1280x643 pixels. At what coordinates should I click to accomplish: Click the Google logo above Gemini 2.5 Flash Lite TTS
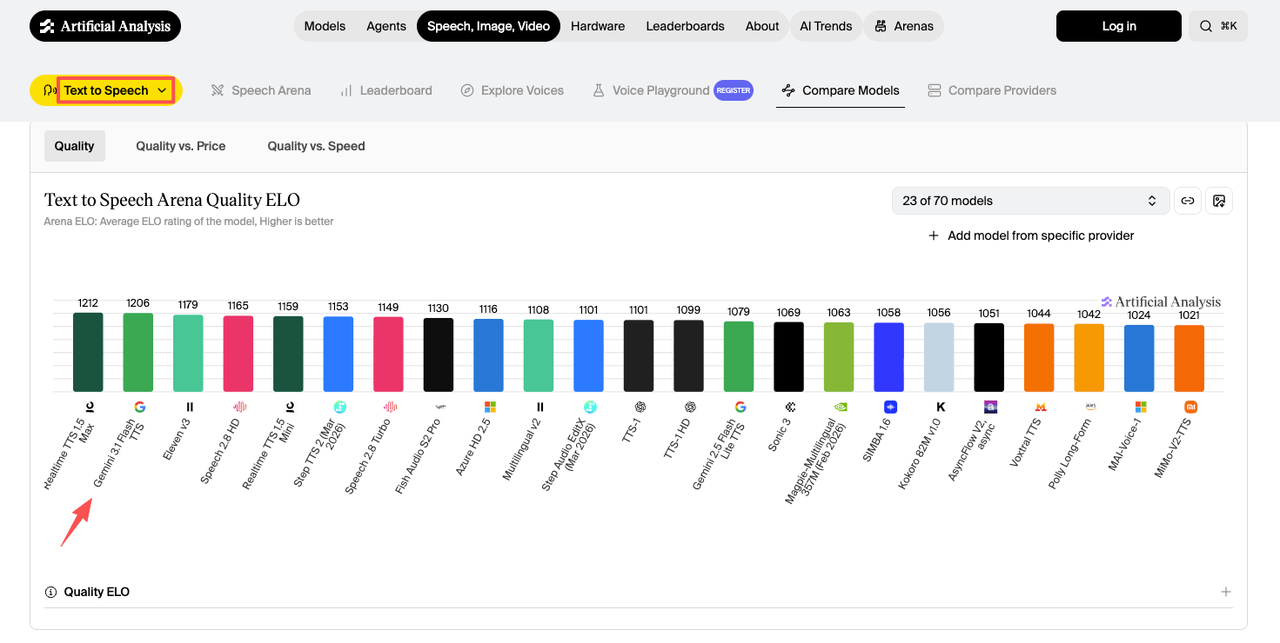point(740,407)
